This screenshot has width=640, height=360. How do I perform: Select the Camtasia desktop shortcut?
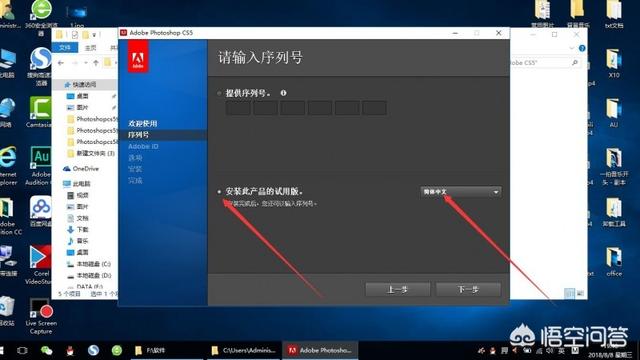click(x=39, y=112)
